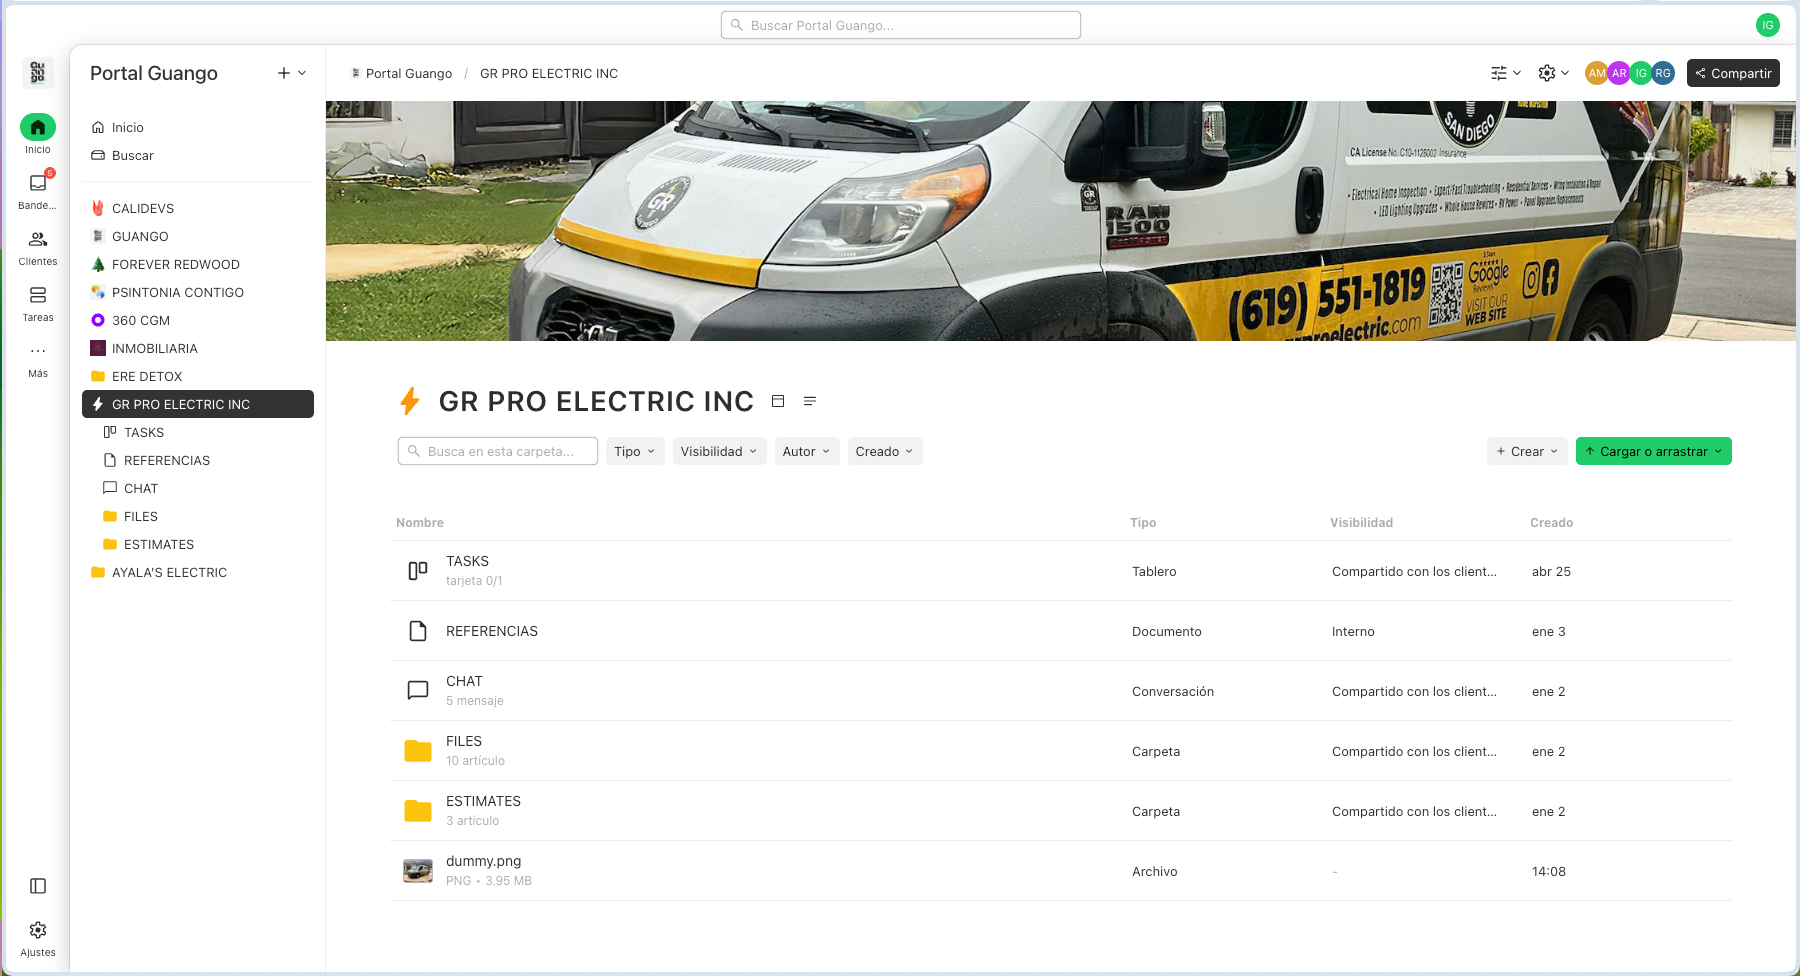Sort by the Creado column header
Image resolution: width=1800 pixels, height=976 pixels.
1551,523
